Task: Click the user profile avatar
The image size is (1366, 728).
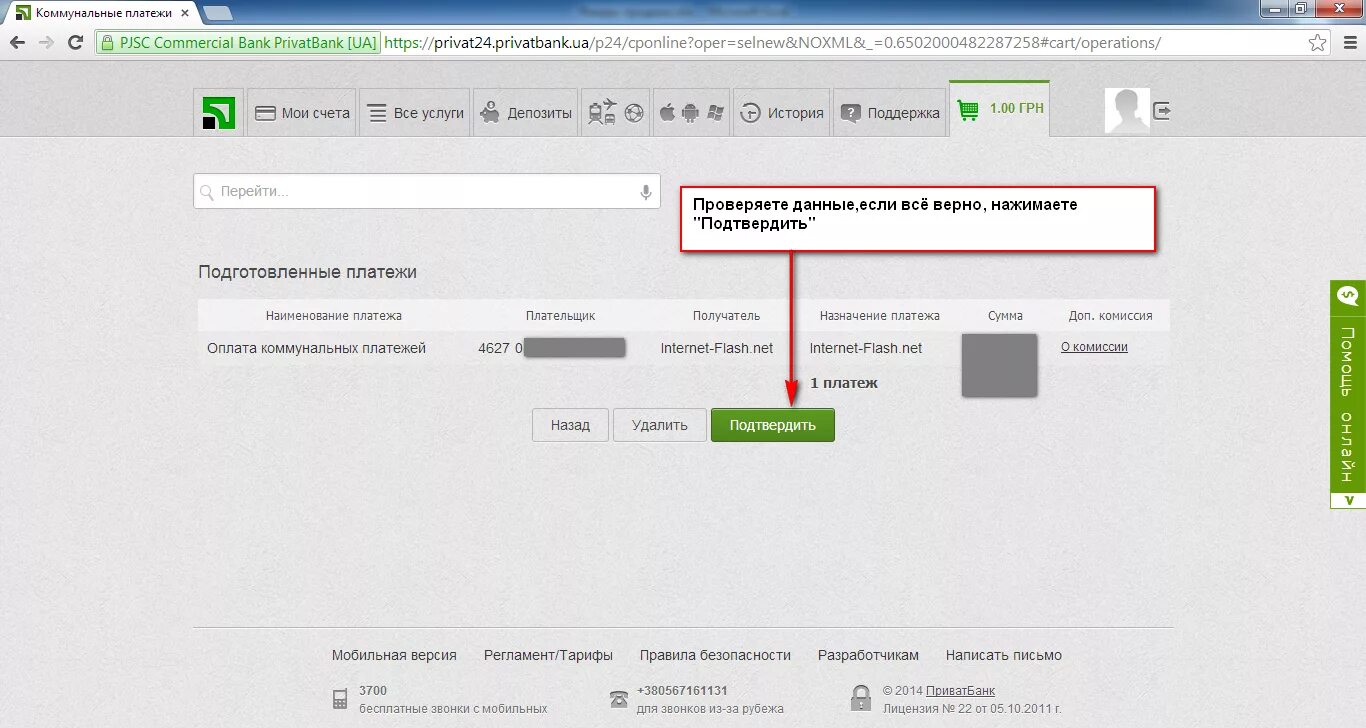Action: (1127, 111)
